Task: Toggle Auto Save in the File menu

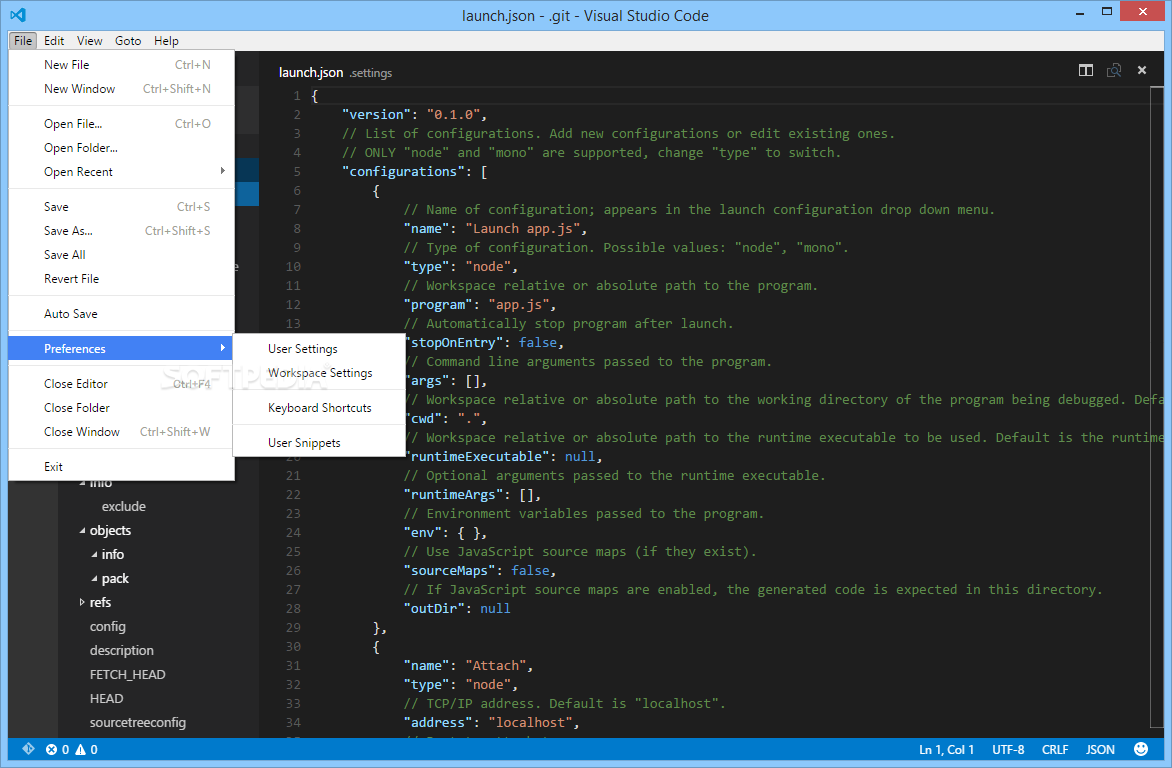Action: point(122,314)
